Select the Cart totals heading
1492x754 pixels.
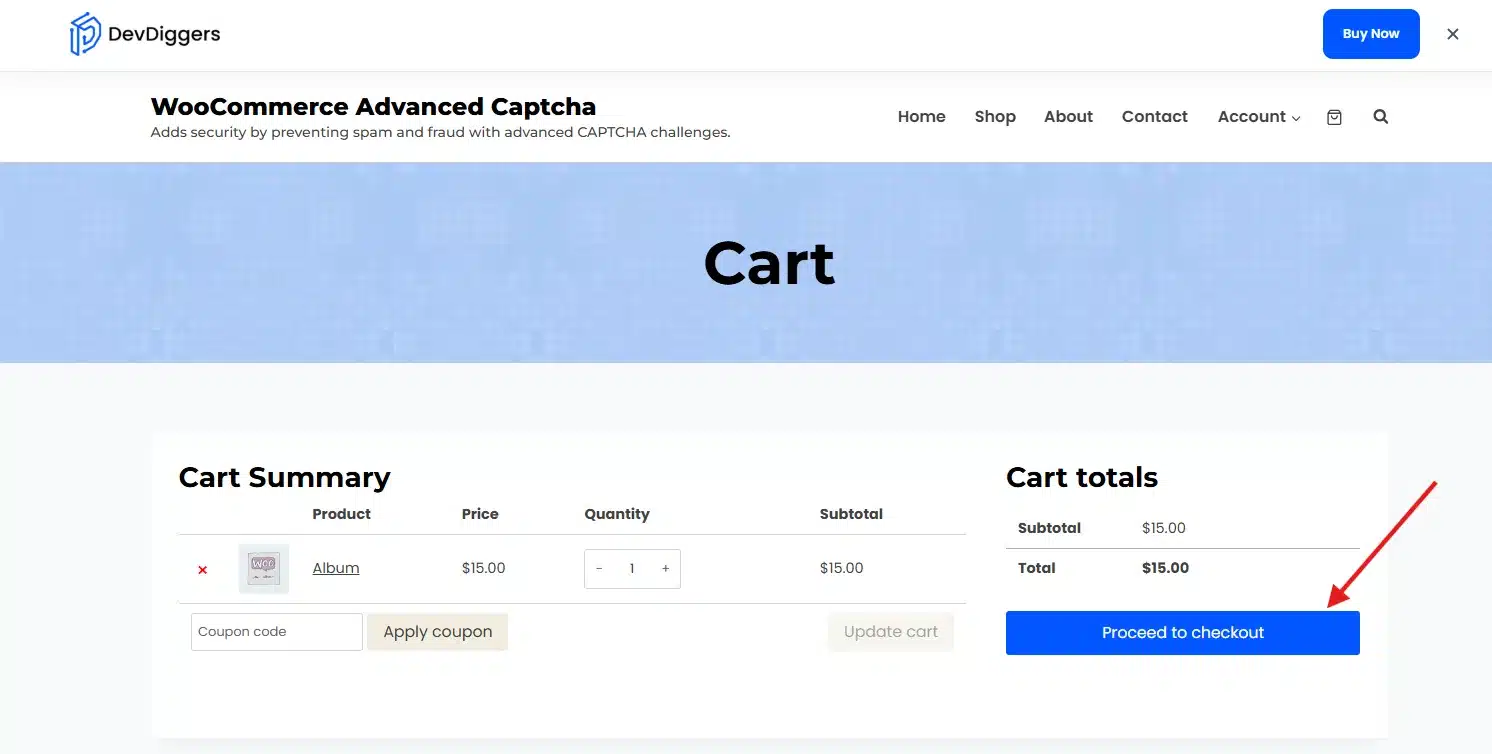tap(1082, 478)
